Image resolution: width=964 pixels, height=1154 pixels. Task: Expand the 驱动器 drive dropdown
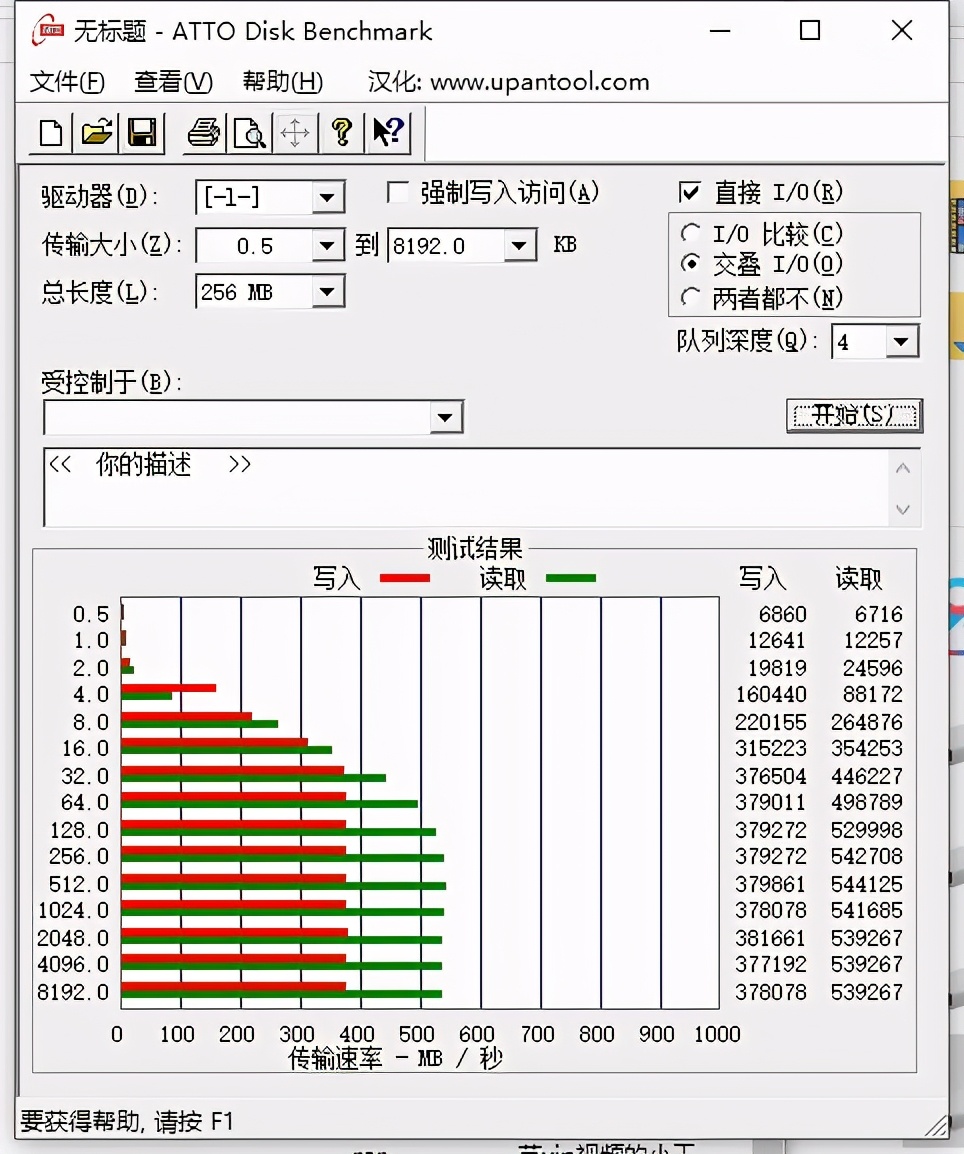pyautogui.click(x=327, y=197)
